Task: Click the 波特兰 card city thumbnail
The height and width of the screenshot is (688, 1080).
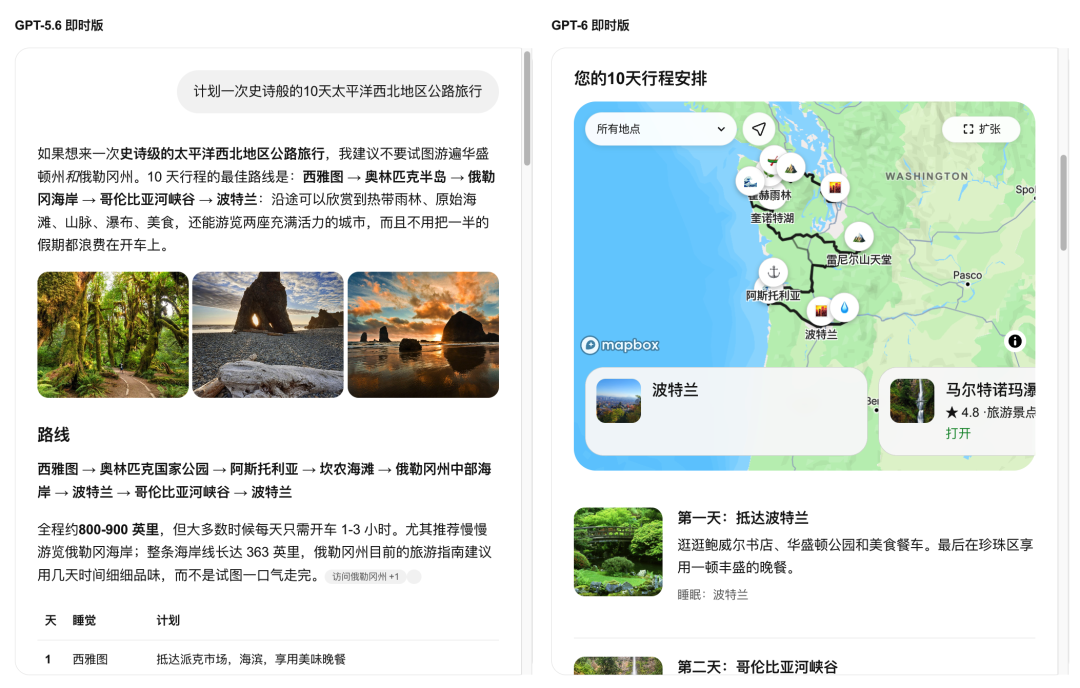Action: pos(619,401)
